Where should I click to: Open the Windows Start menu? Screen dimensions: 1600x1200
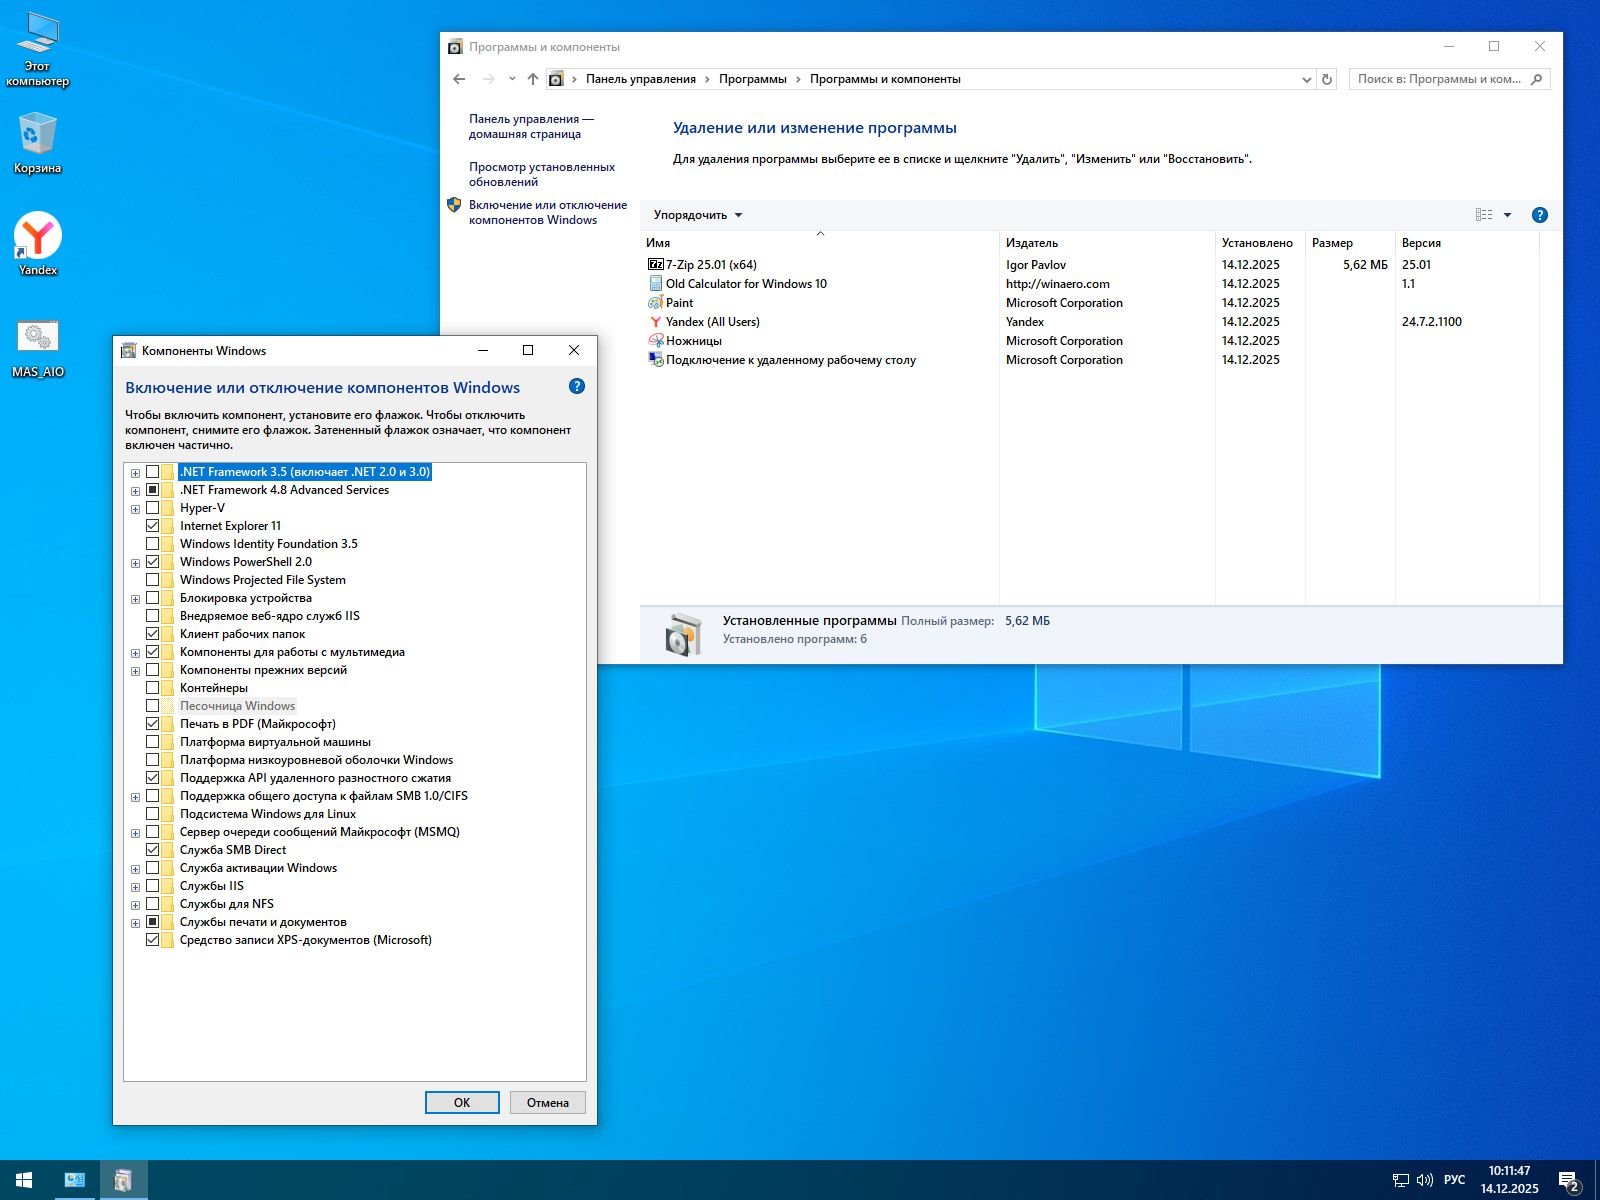point(24,1180)
